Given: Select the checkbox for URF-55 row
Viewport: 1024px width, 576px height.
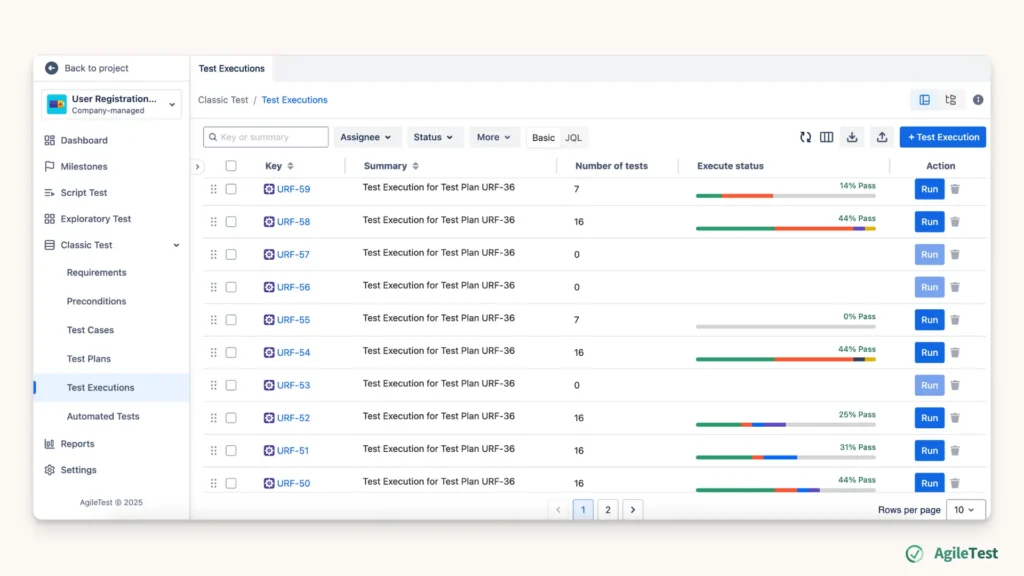Looking at the screenshot, I should coord(231,320).
